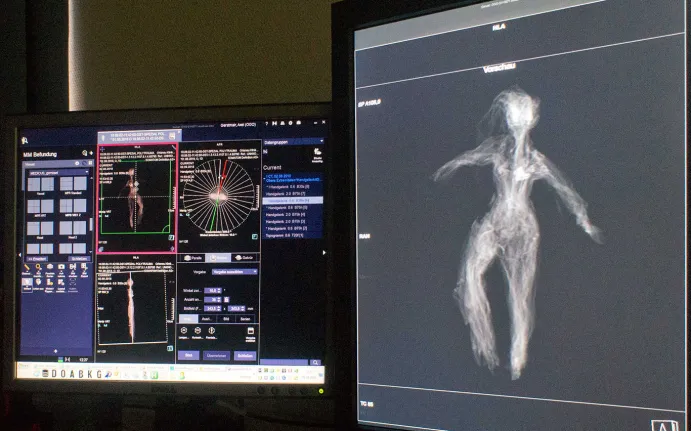Viewport: 691px width, 431px height.
Task: Select the MPR Standard layout thumbnail
Action: (73, 184)
